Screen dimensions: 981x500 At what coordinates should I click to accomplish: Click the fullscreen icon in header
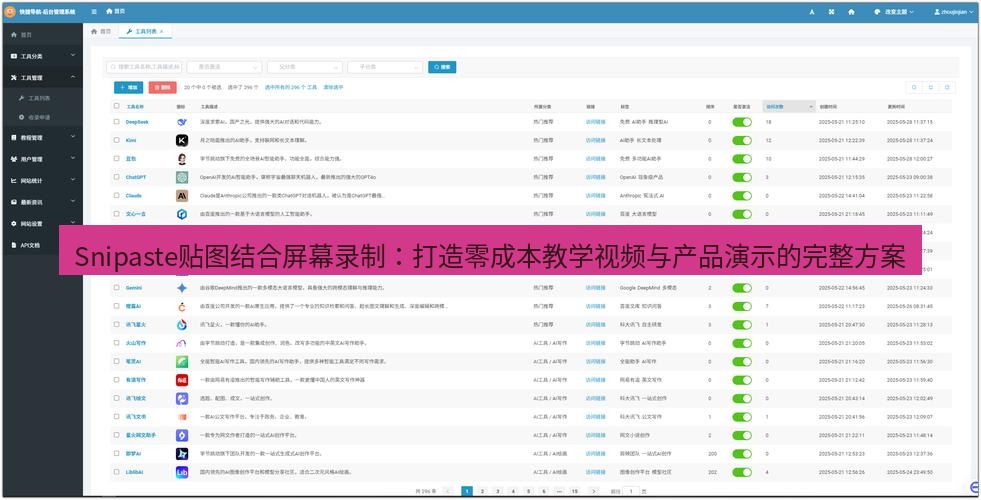[x=831, y=12]
